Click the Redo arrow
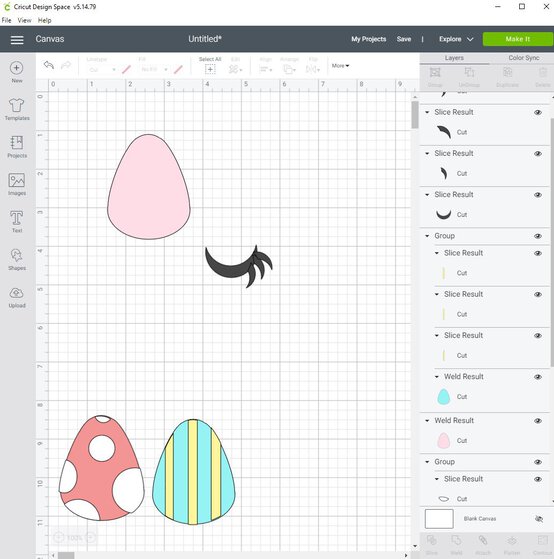The image size is (554, 559). [x=66, y=65]
